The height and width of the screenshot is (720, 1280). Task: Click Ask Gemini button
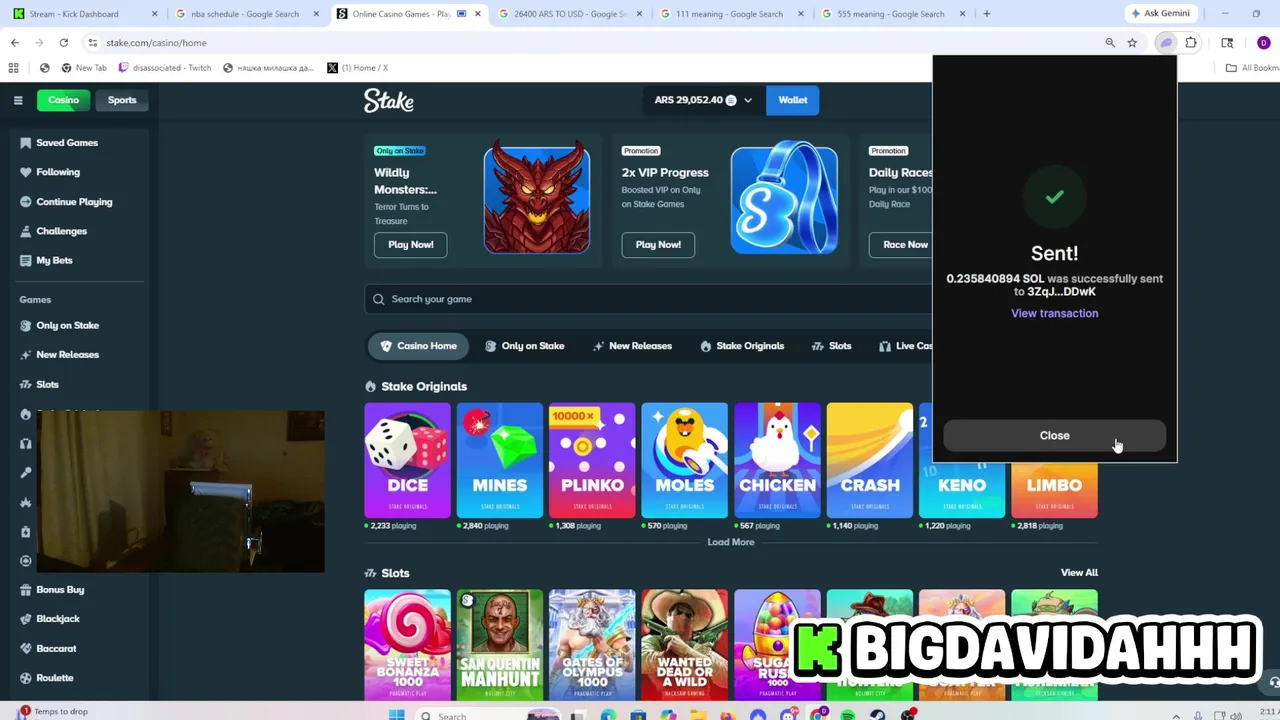point(1160,14)
